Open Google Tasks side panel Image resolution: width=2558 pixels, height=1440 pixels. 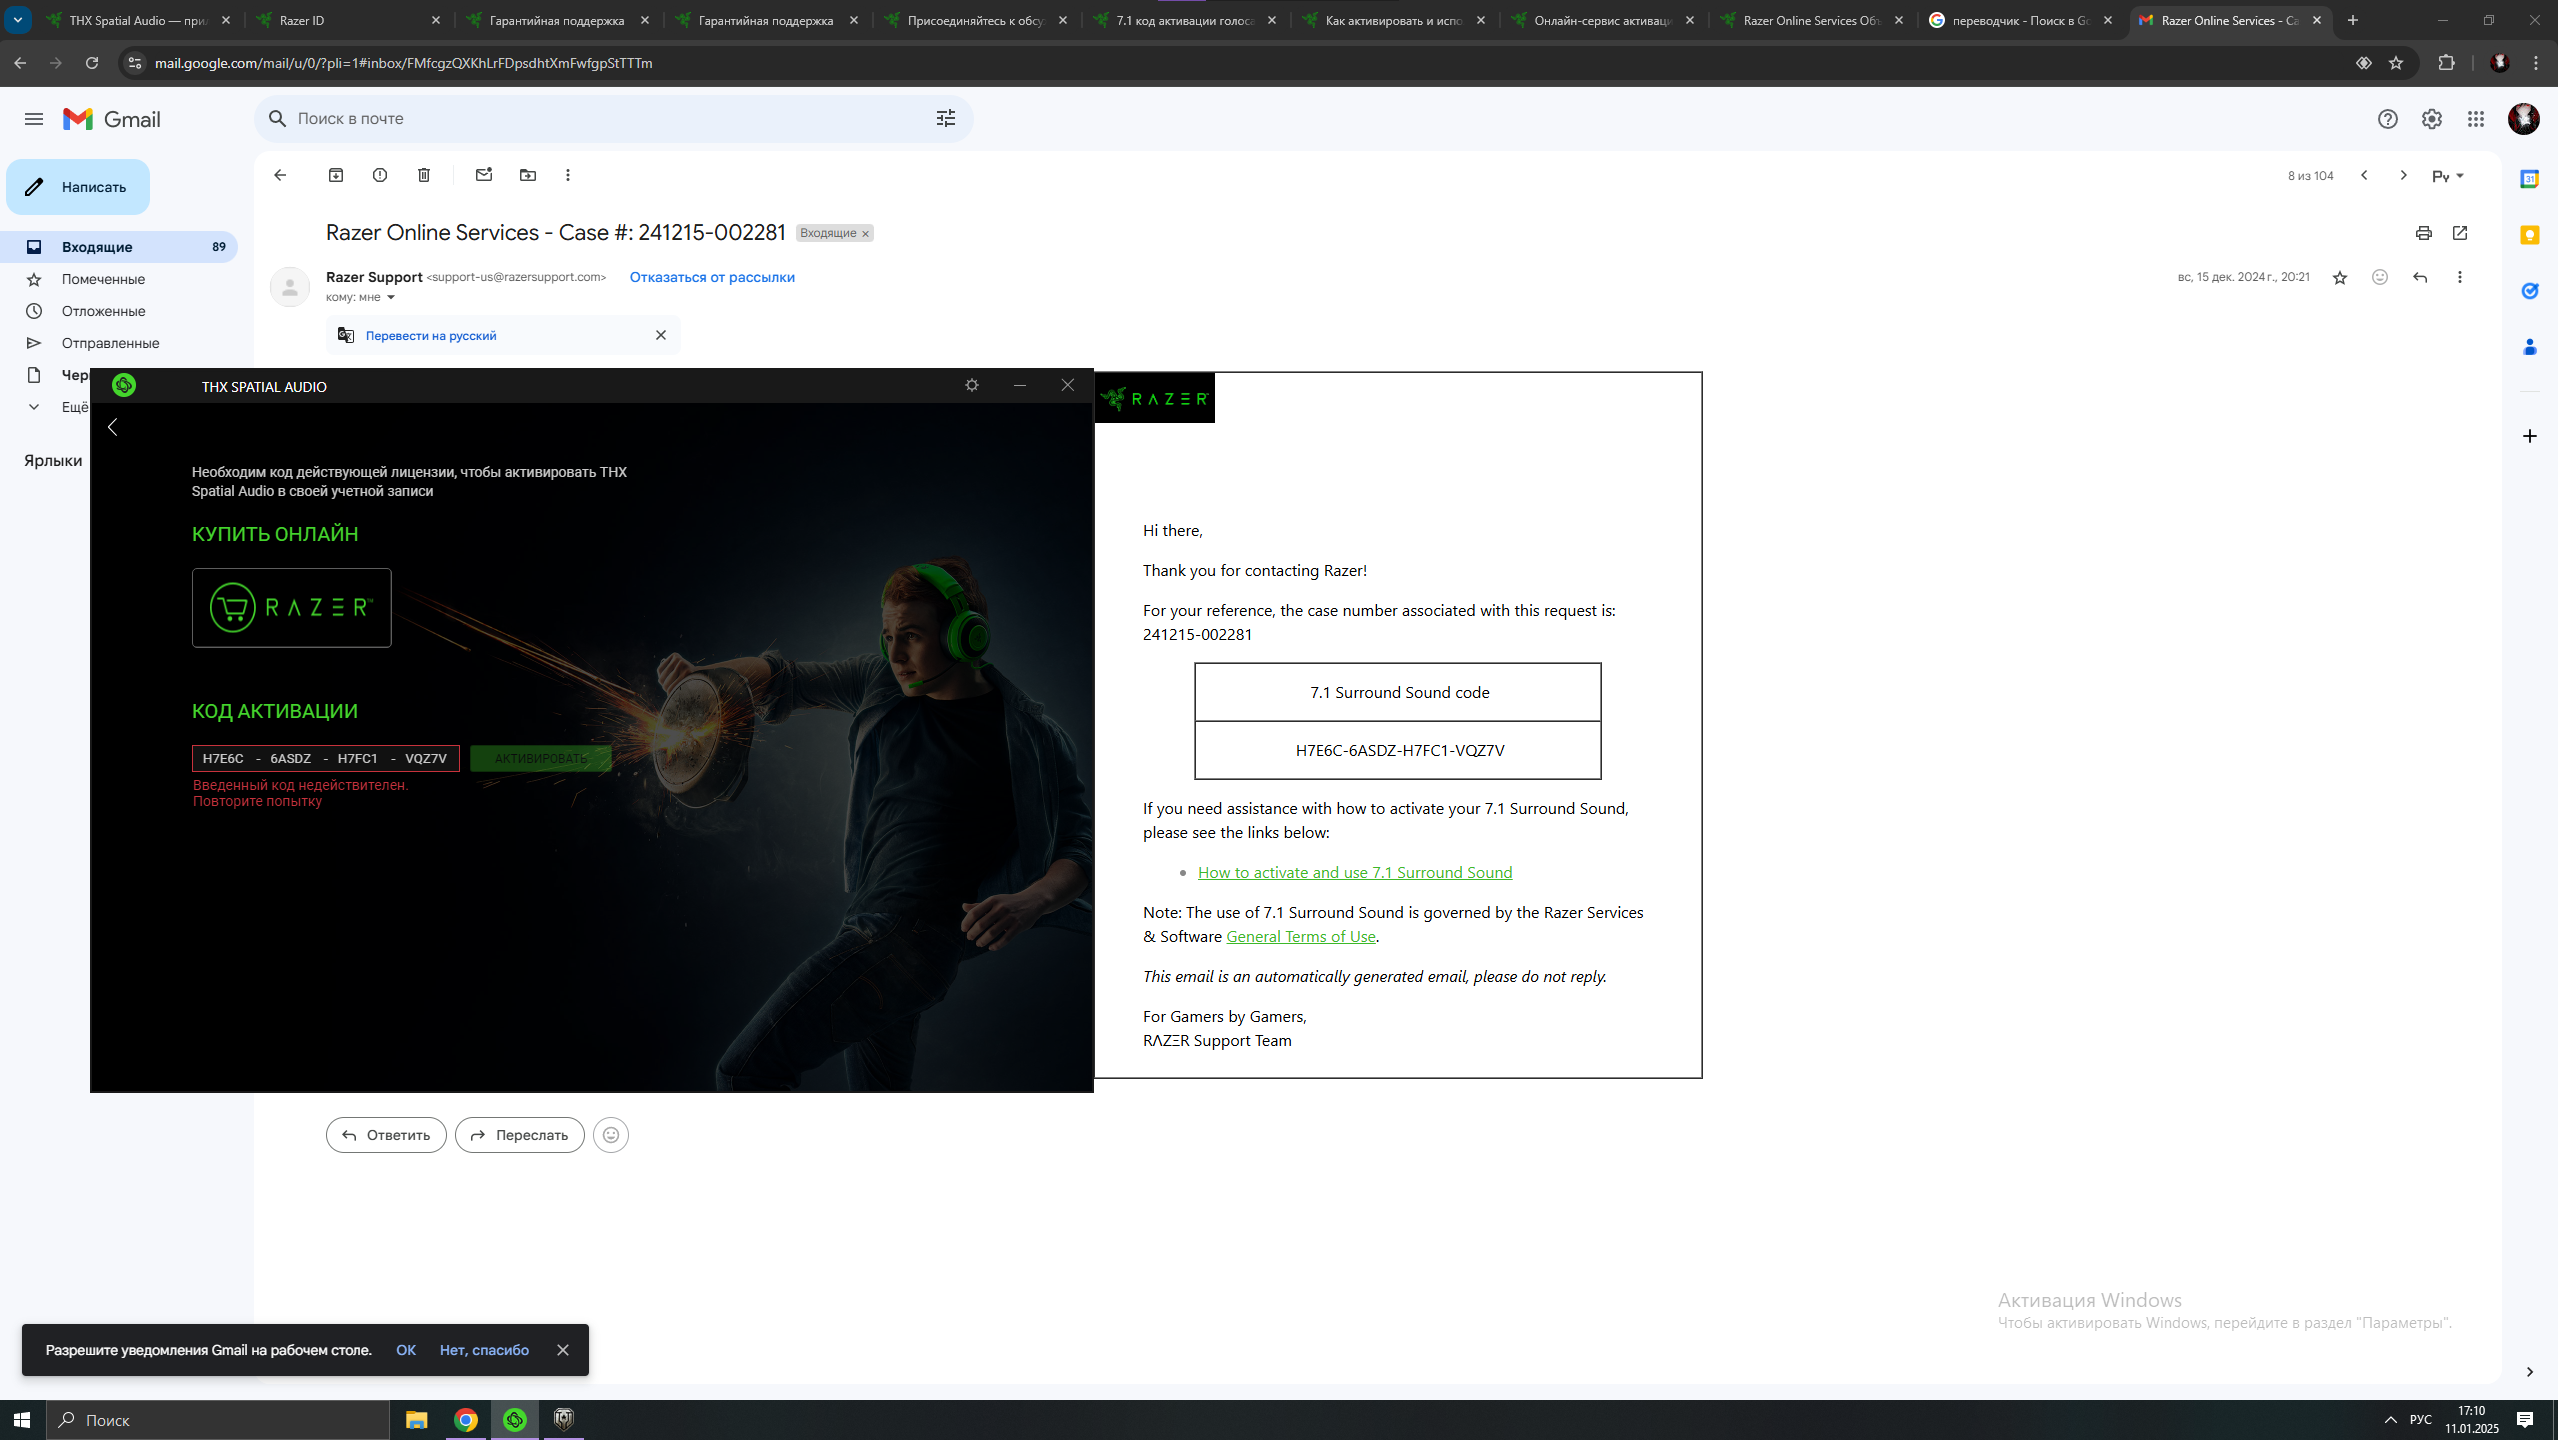tap(2530, 291)
